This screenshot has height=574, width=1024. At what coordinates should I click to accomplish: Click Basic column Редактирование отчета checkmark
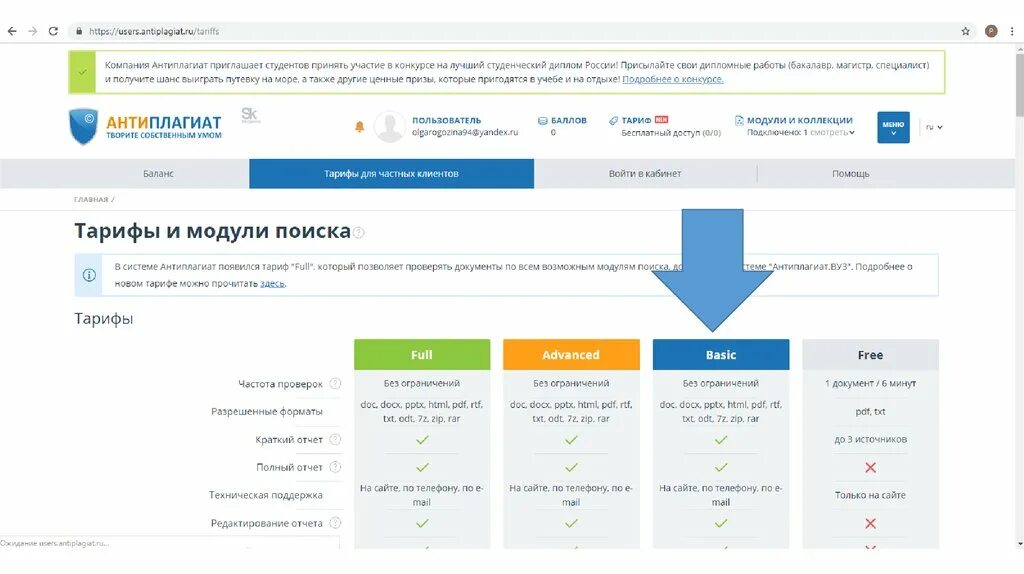click(x=721, y=524)
